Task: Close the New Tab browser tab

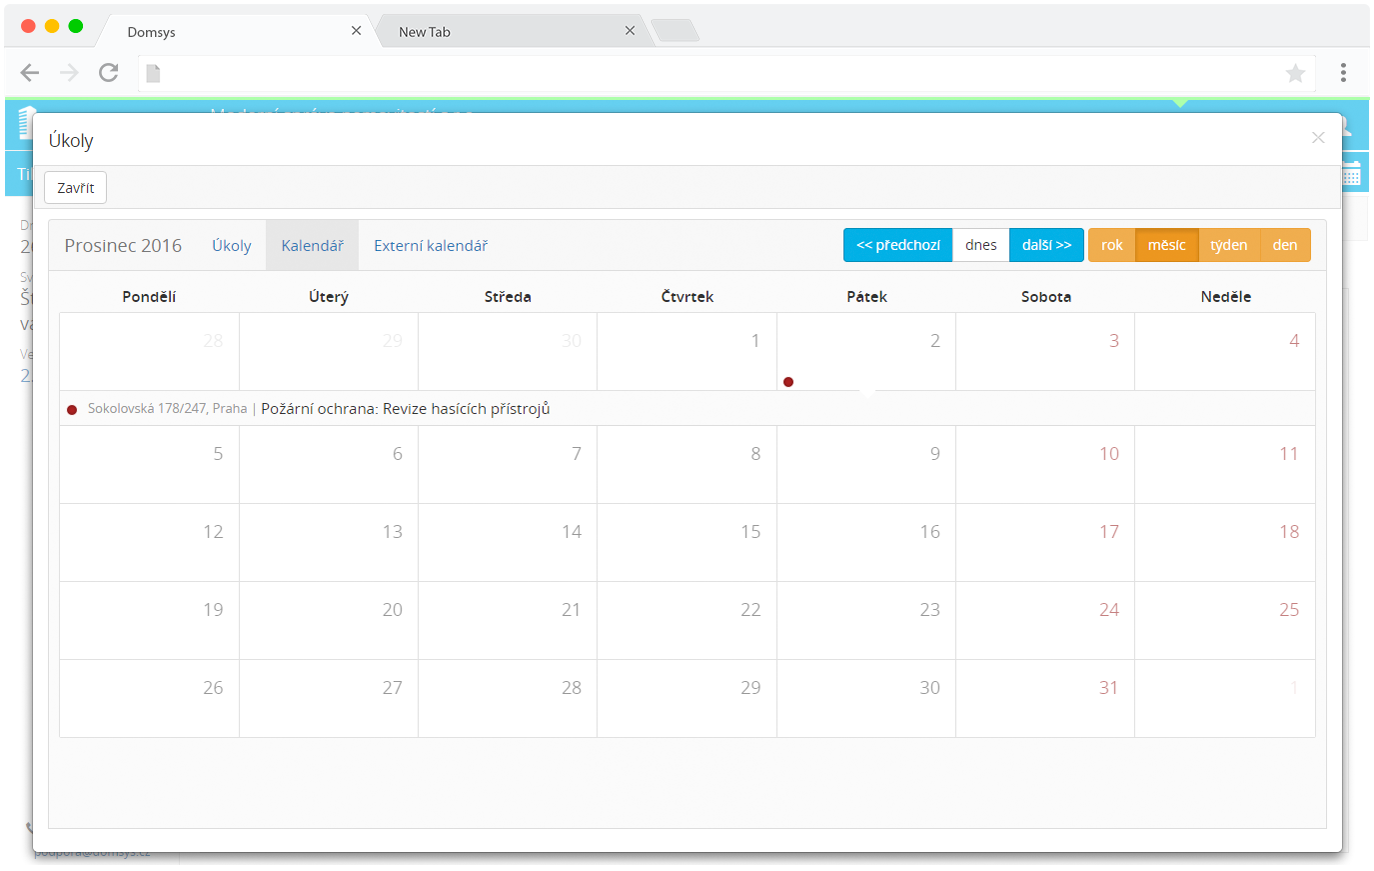Action: point(630,31)
